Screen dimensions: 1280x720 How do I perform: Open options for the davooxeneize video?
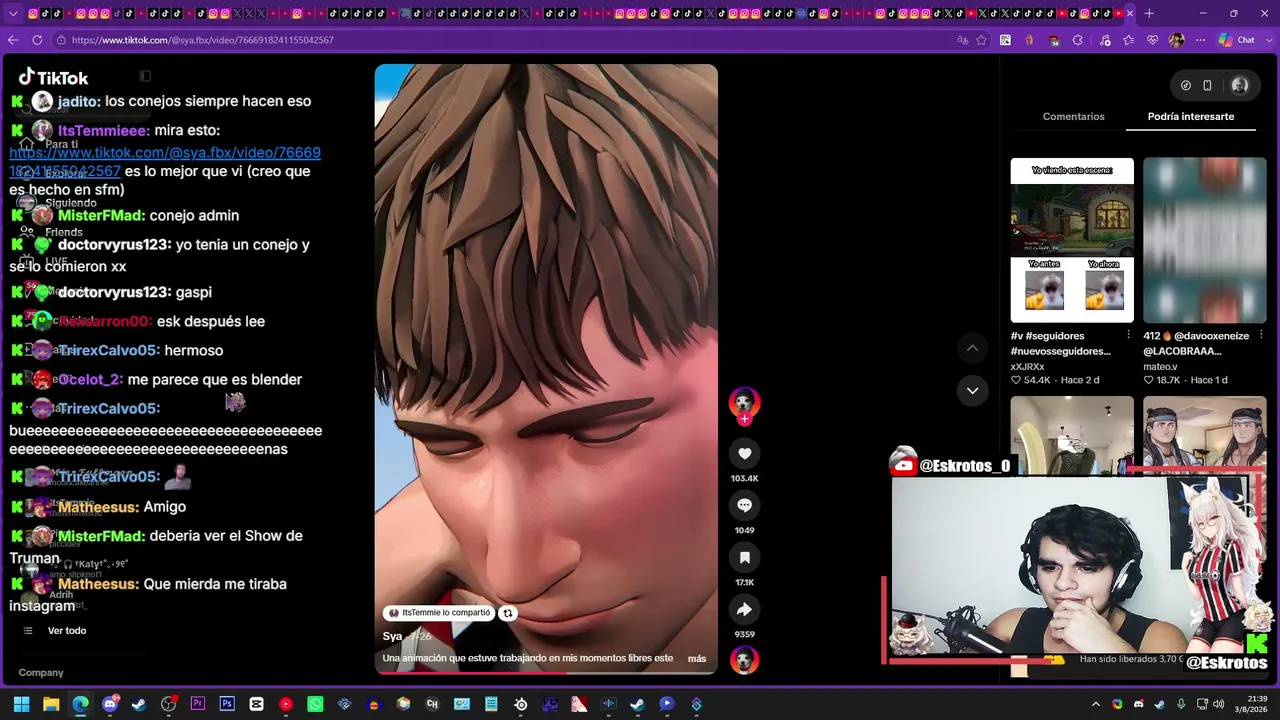(x=1260, y=336)
